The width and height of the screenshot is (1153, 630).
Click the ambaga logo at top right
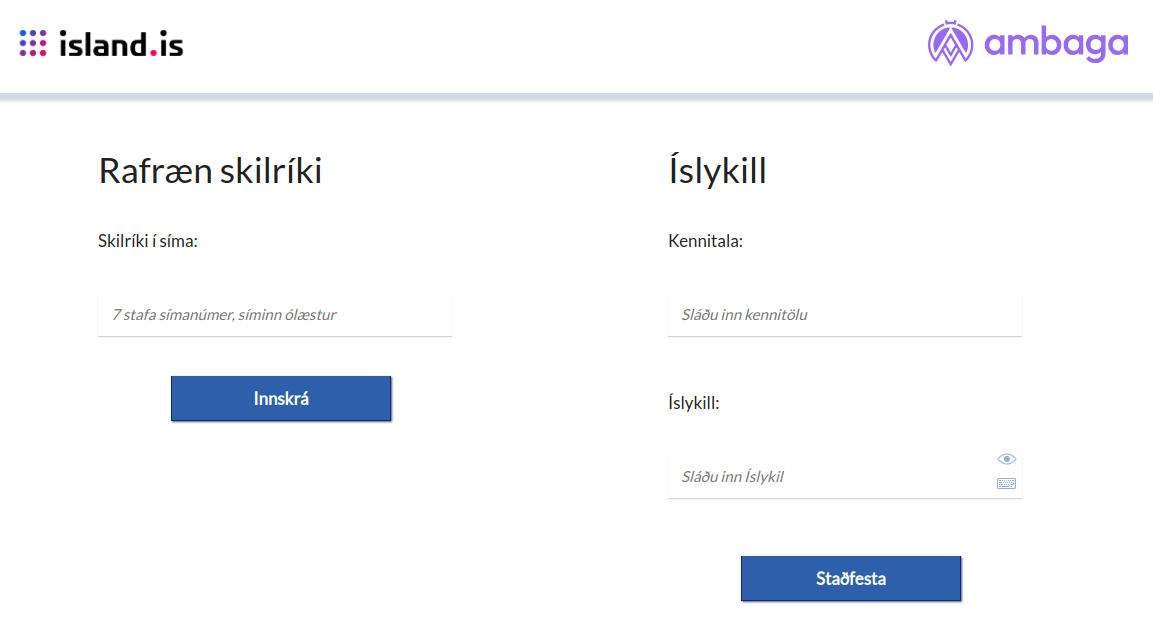pyautogui.click(x=1027, y=43)
